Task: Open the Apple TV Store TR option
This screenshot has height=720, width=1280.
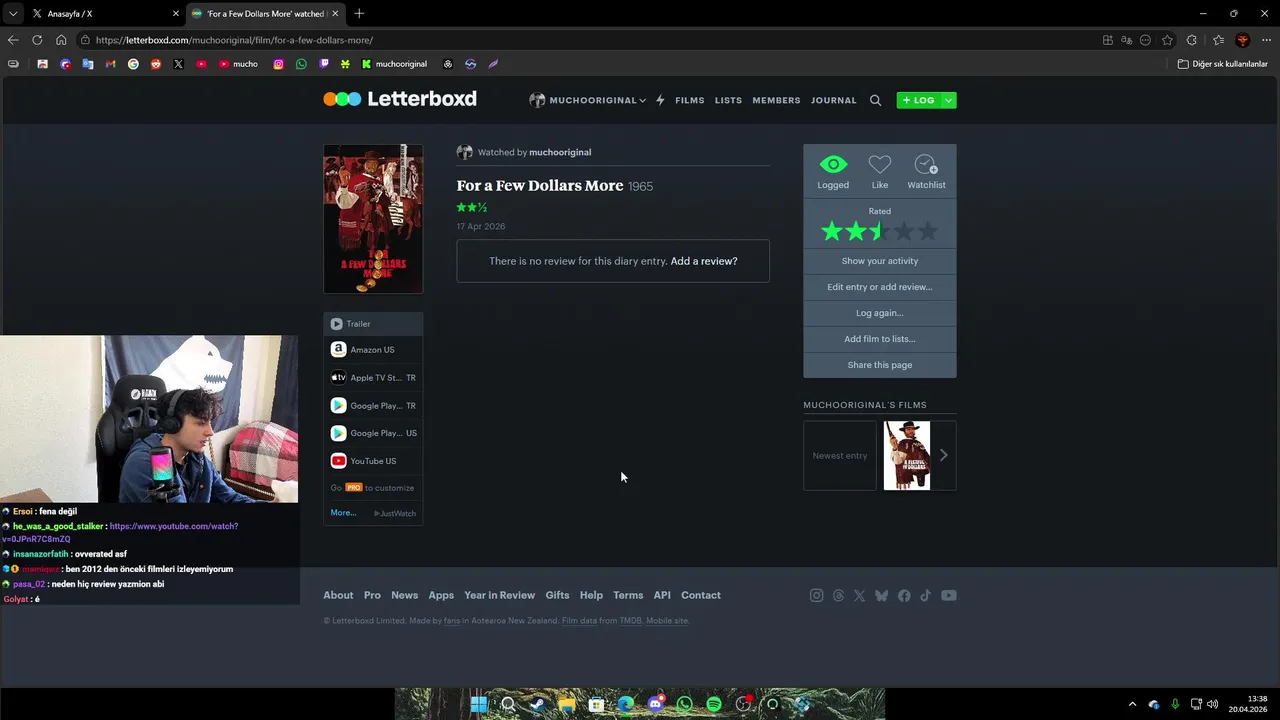Action: point(373,378)
